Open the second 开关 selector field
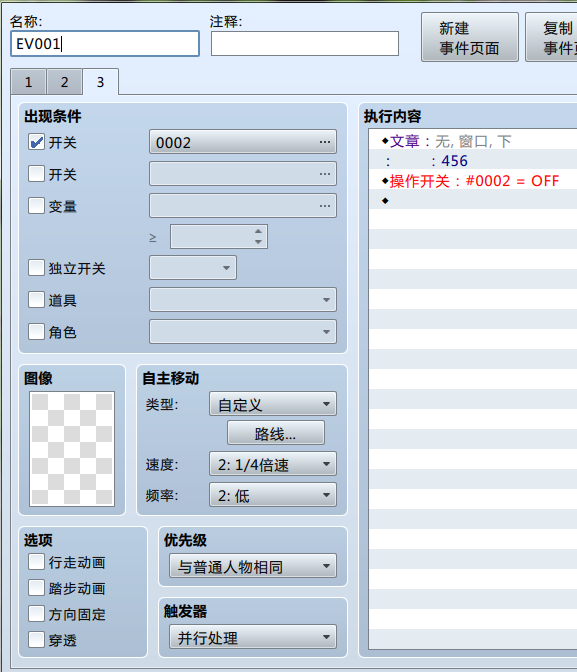This screenshot has width=577, height=672. pos(243,174)
